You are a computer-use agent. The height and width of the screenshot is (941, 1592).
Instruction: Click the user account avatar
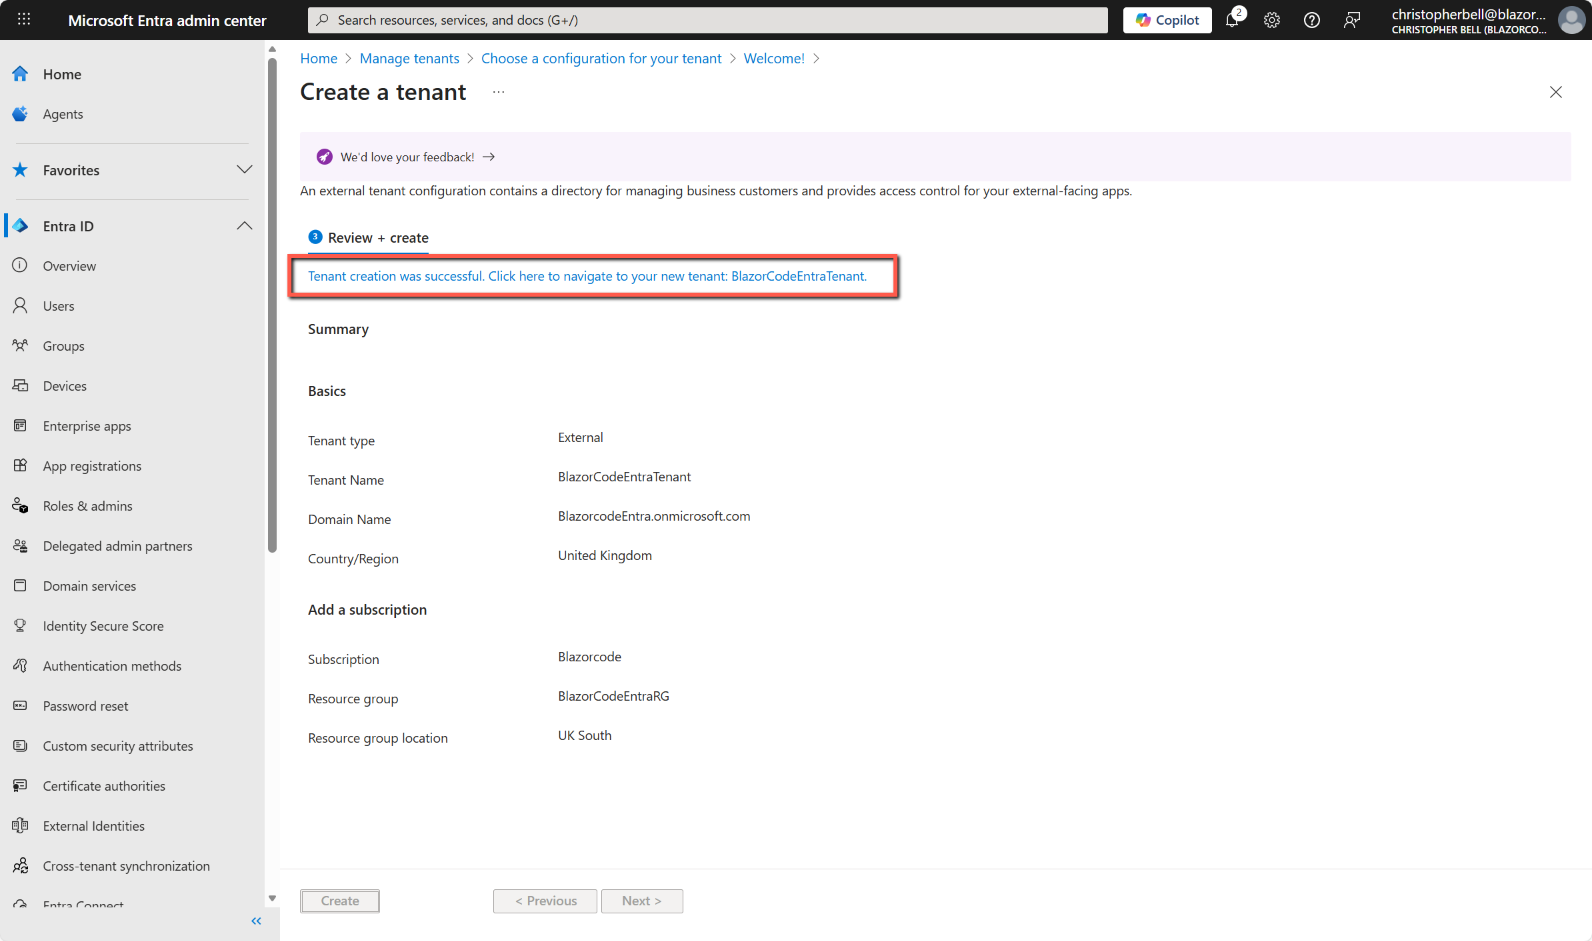click(1572, 20)
